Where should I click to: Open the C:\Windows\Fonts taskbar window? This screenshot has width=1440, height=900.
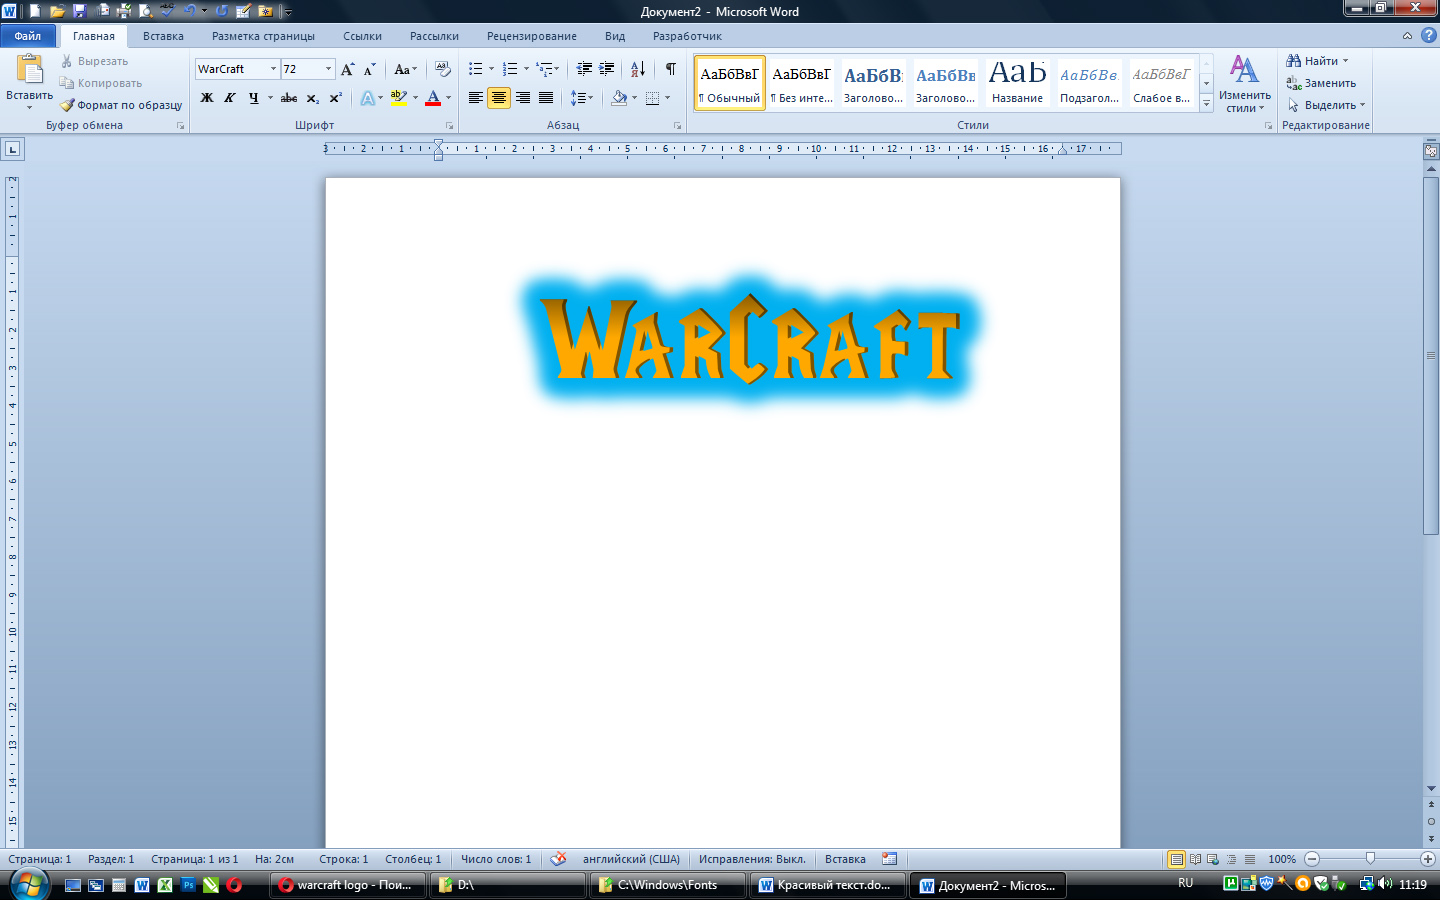coord(668,885)
